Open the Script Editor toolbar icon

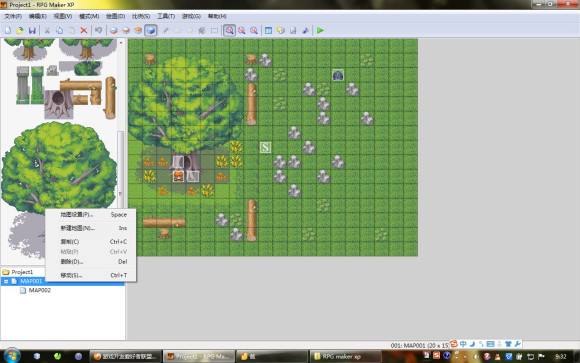[x=293, y=30]
